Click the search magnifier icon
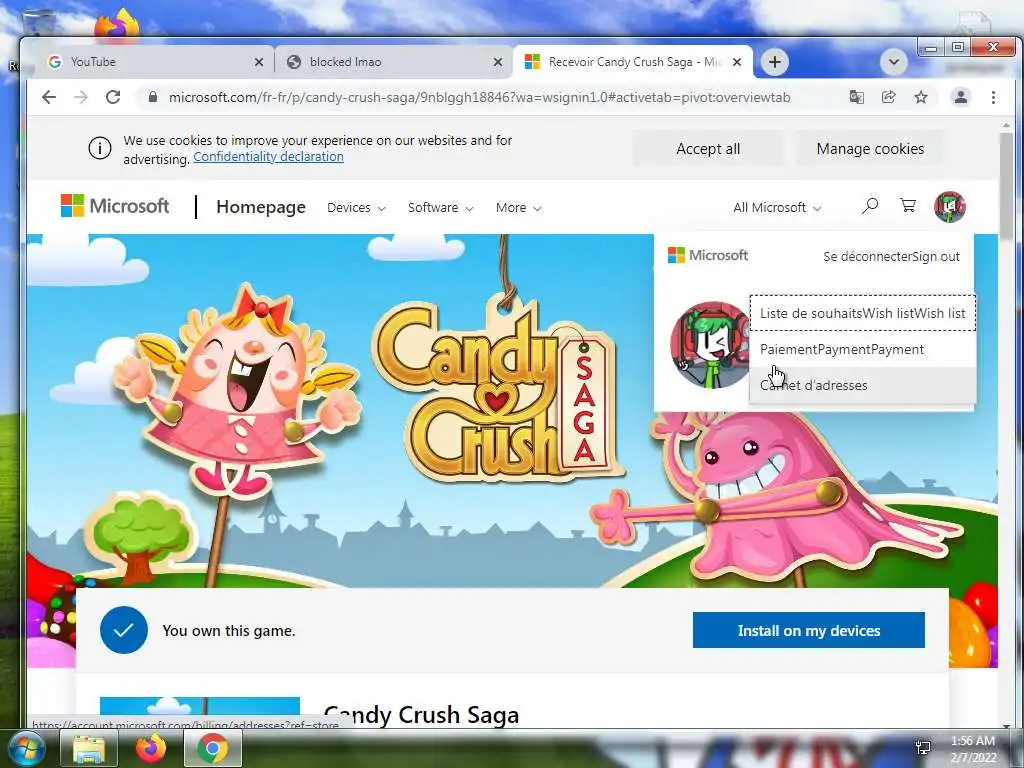 point(870,206)
